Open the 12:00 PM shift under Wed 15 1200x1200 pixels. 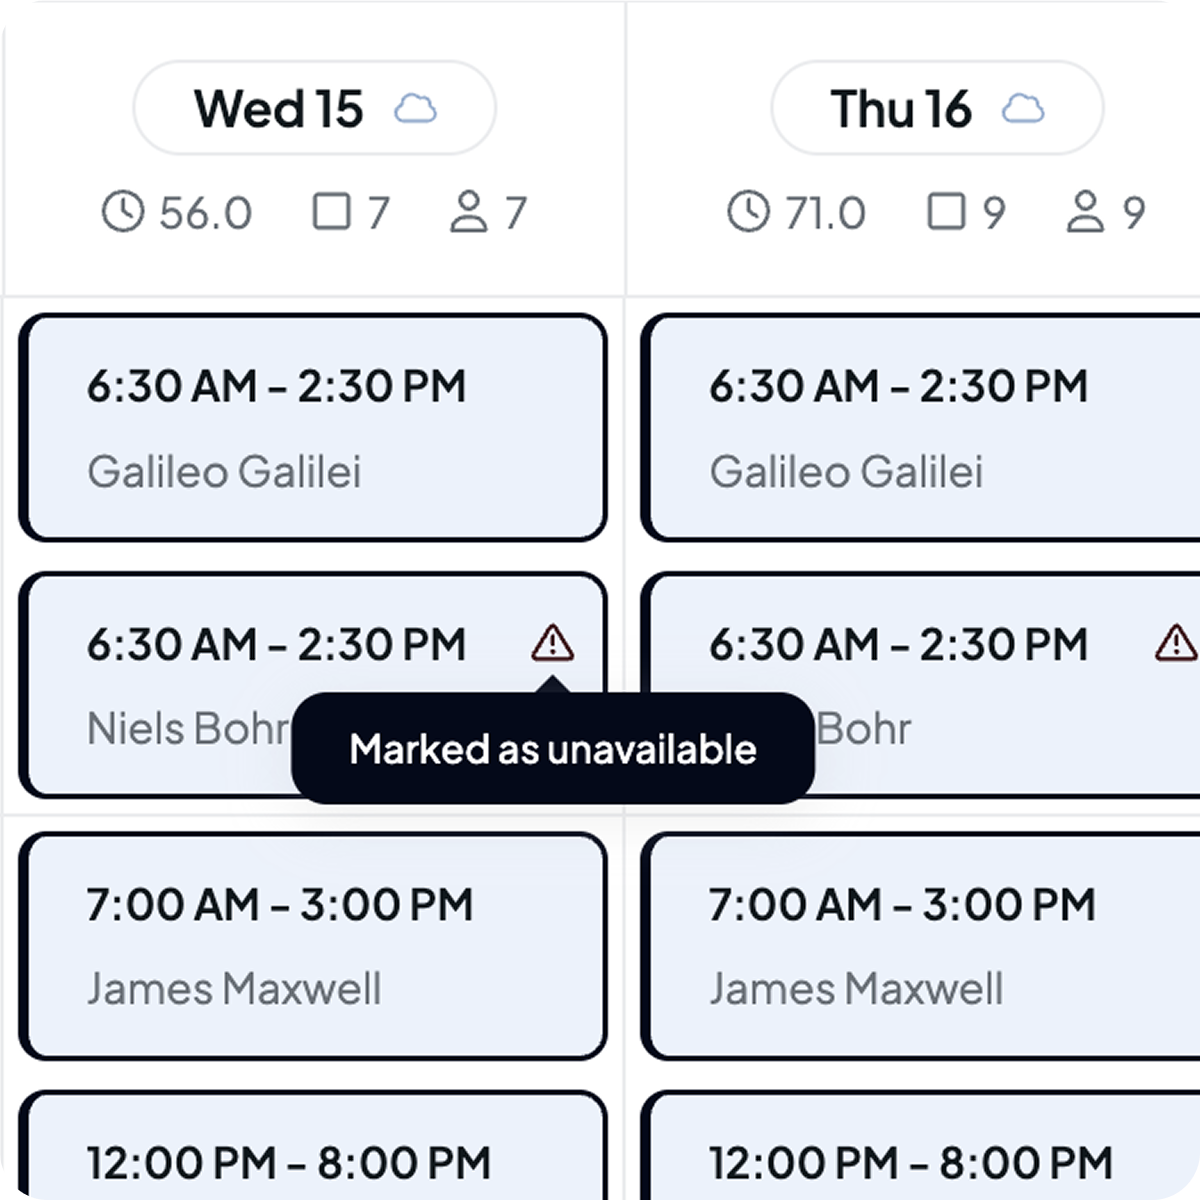[314, 1160]
